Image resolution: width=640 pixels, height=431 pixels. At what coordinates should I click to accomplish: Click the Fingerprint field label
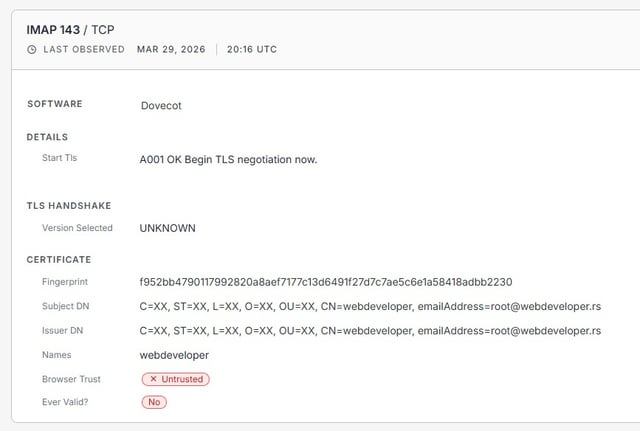click(65, 282)
